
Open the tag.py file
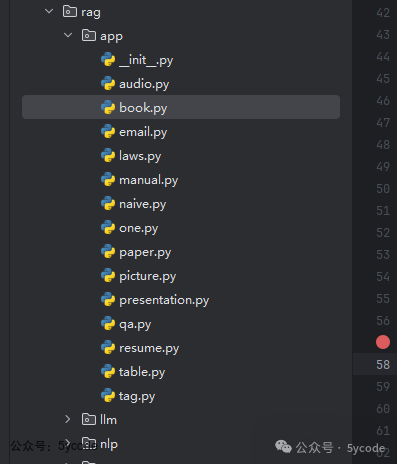coord(137,396)
